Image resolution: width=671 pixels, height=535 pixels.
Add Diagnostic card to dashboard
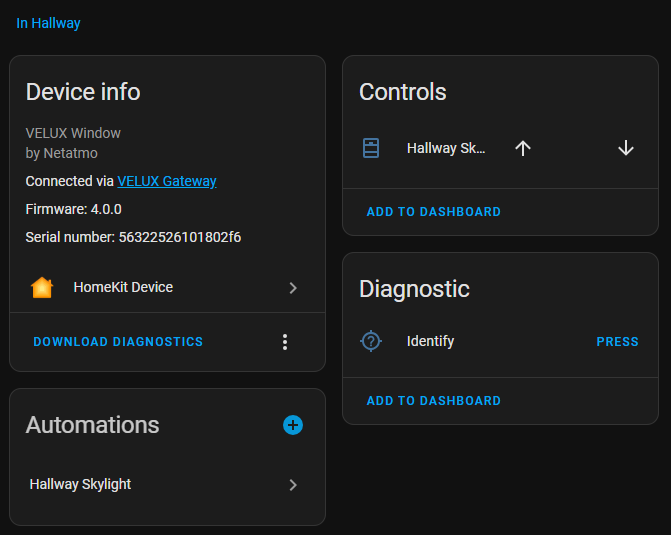(434, 401)
